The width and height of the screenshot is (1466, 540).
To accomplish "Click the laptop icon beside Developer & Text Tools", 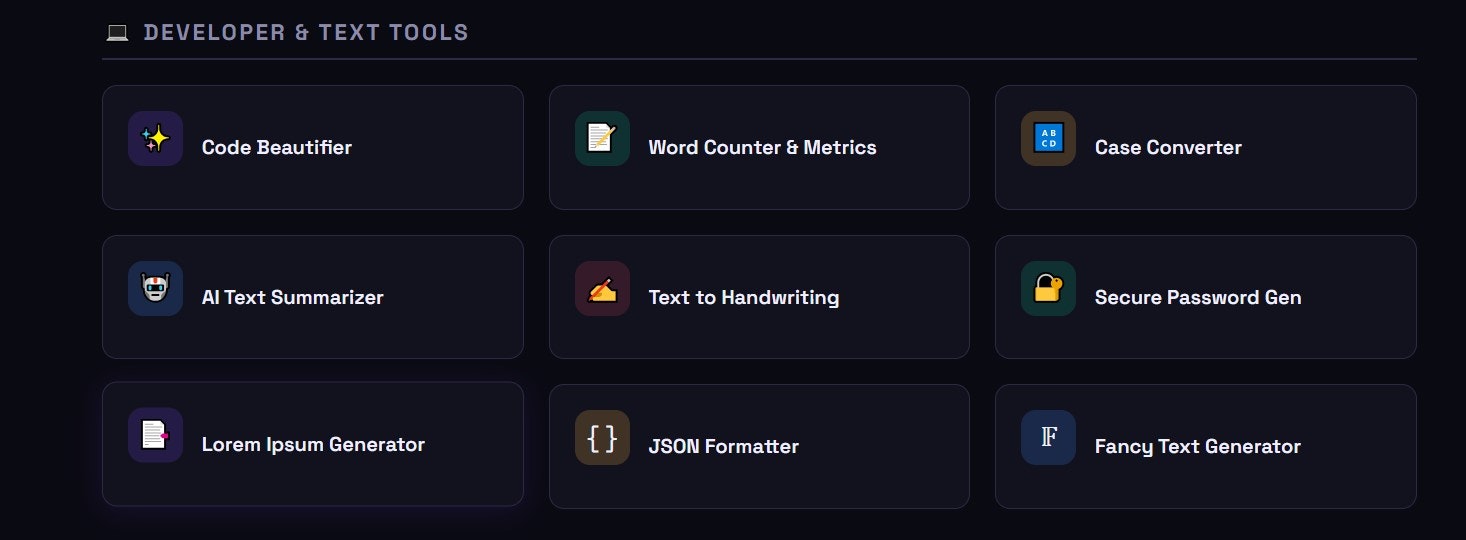I will 117,33.
